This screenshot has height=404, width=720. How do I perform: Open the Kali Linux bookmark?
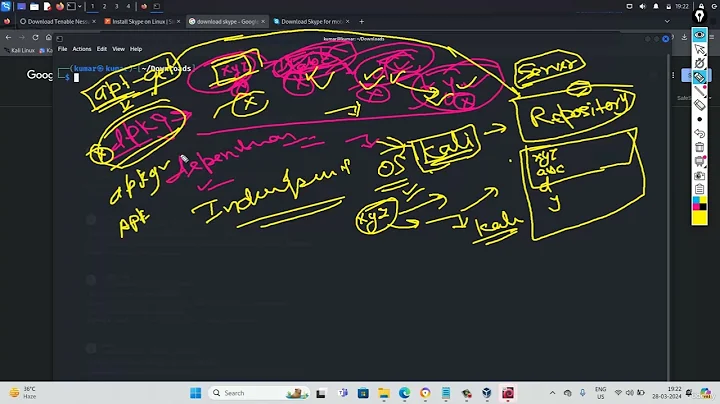pyautogui.click(x=19, y=50)
